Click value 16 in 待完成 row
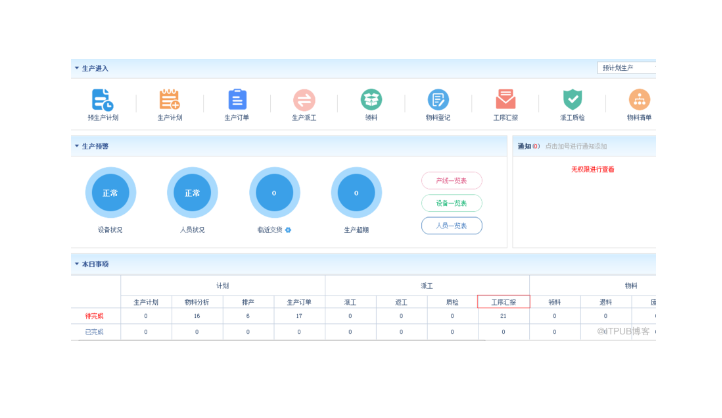Screen dimensions: 722x418 197,316
